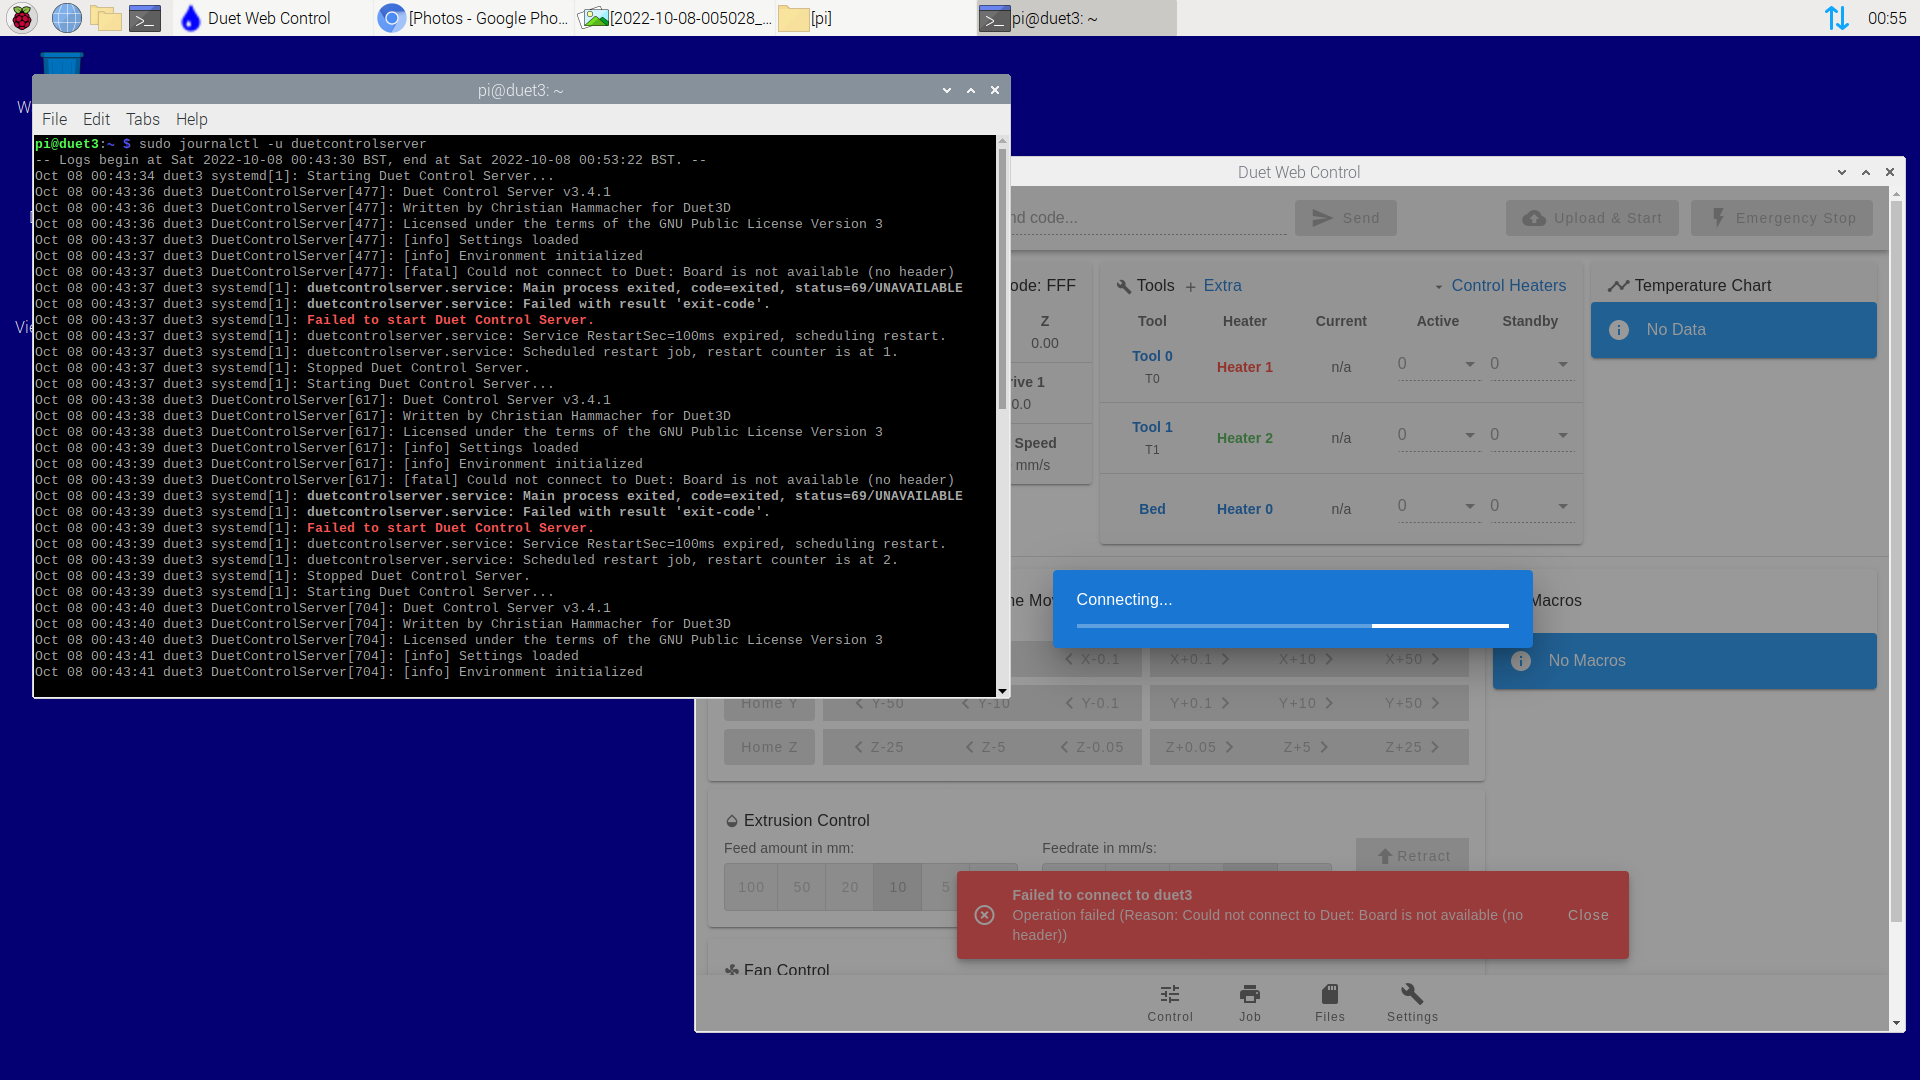Click the Connecting progress bar
This screenshot has width=1920, height=1080.
[1292, 626]
